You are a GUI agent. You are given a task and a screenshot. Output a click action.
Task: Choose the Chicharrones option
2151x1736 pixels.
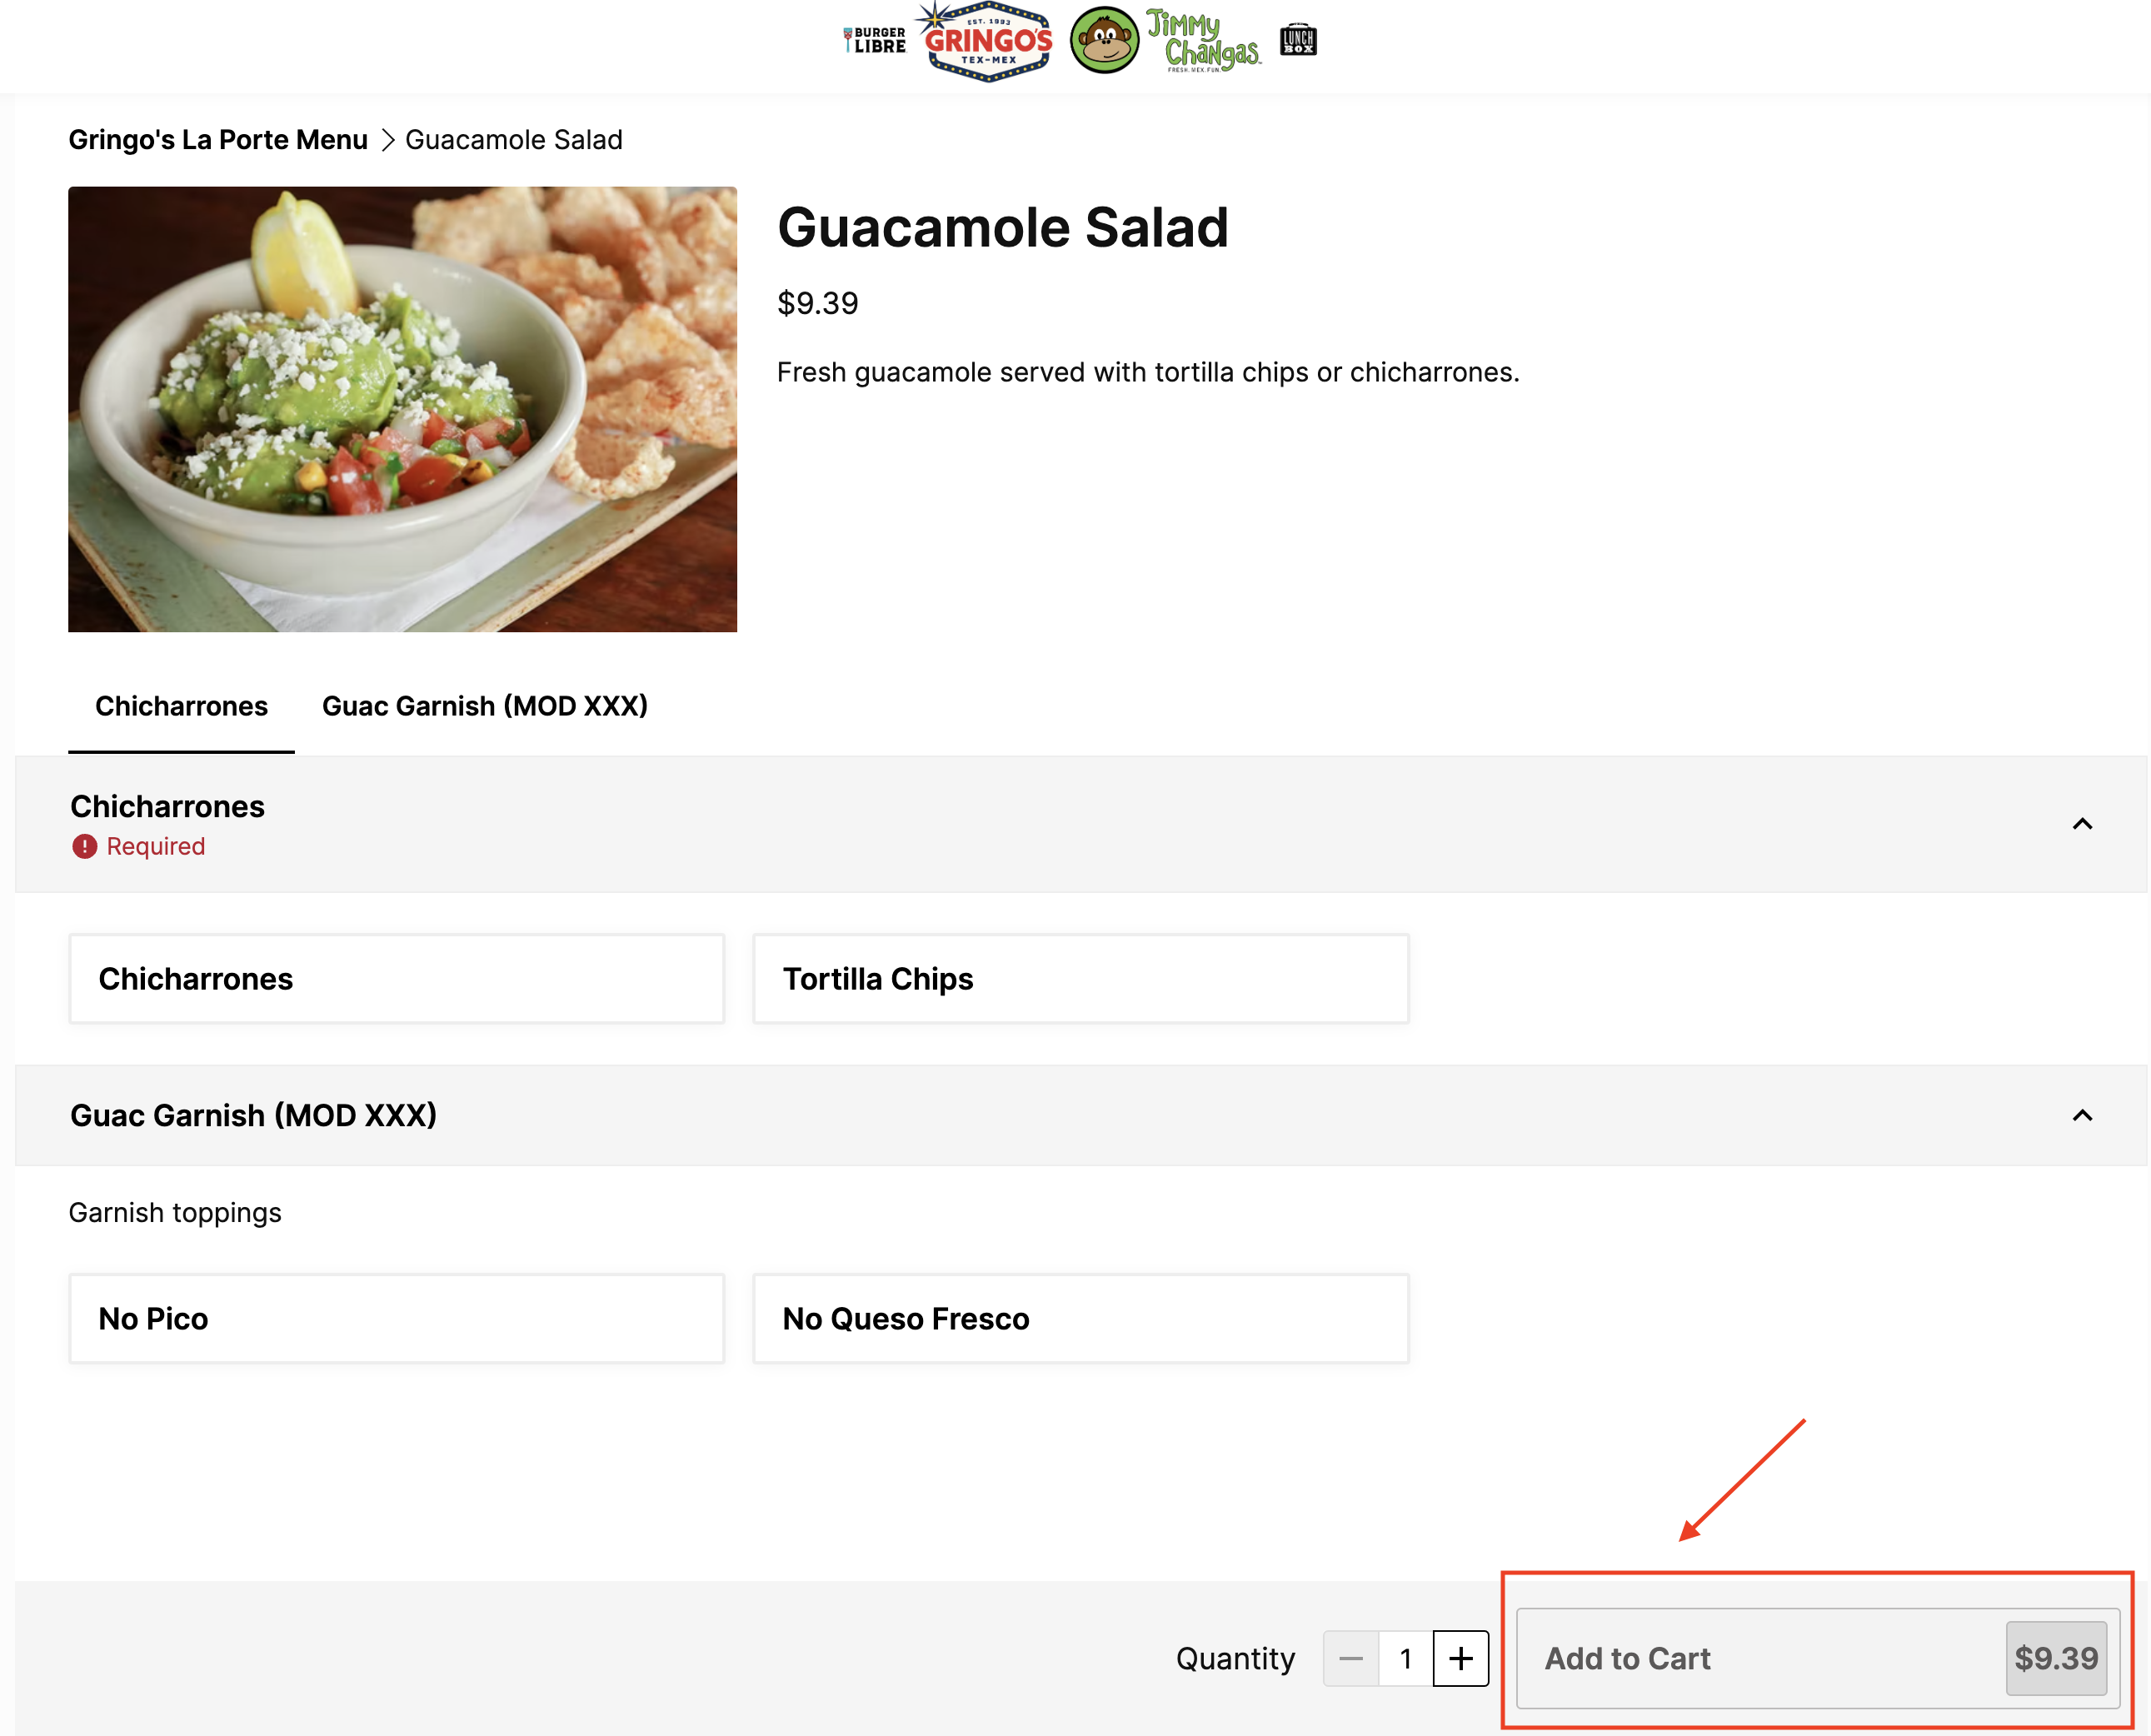397,979
